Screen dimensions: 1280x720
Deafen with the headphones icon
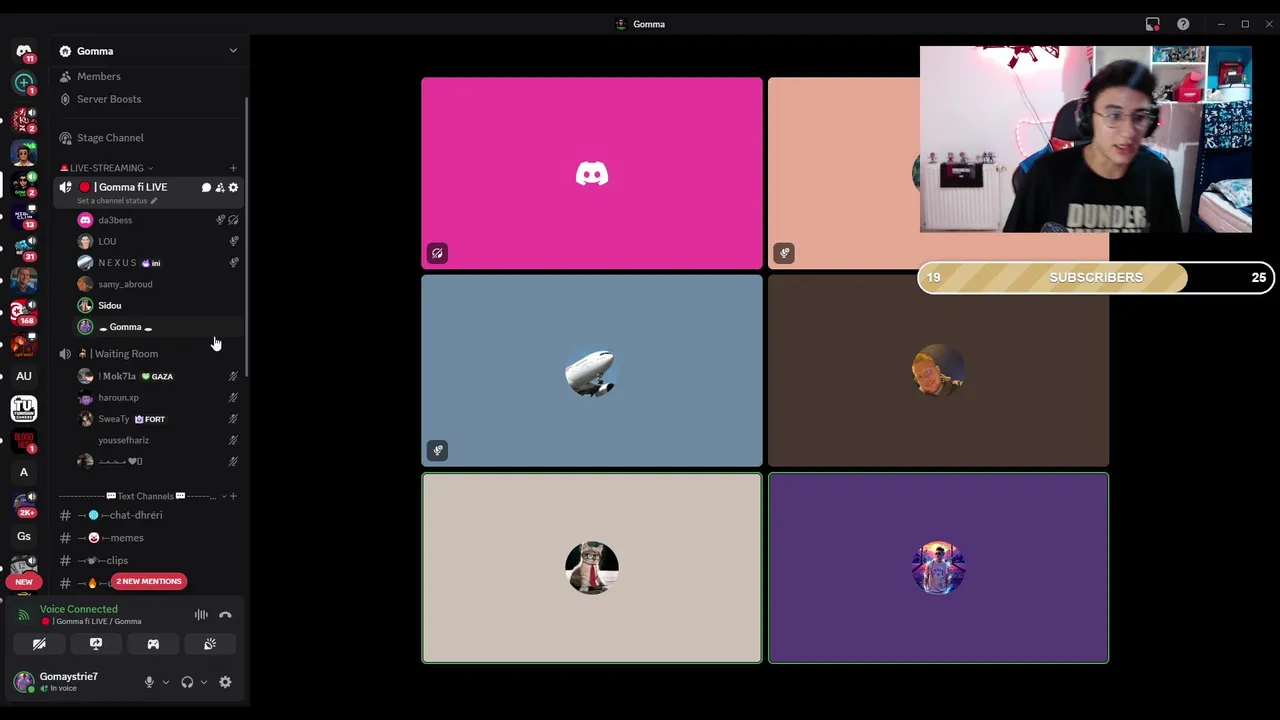click(x=187, y=682)
